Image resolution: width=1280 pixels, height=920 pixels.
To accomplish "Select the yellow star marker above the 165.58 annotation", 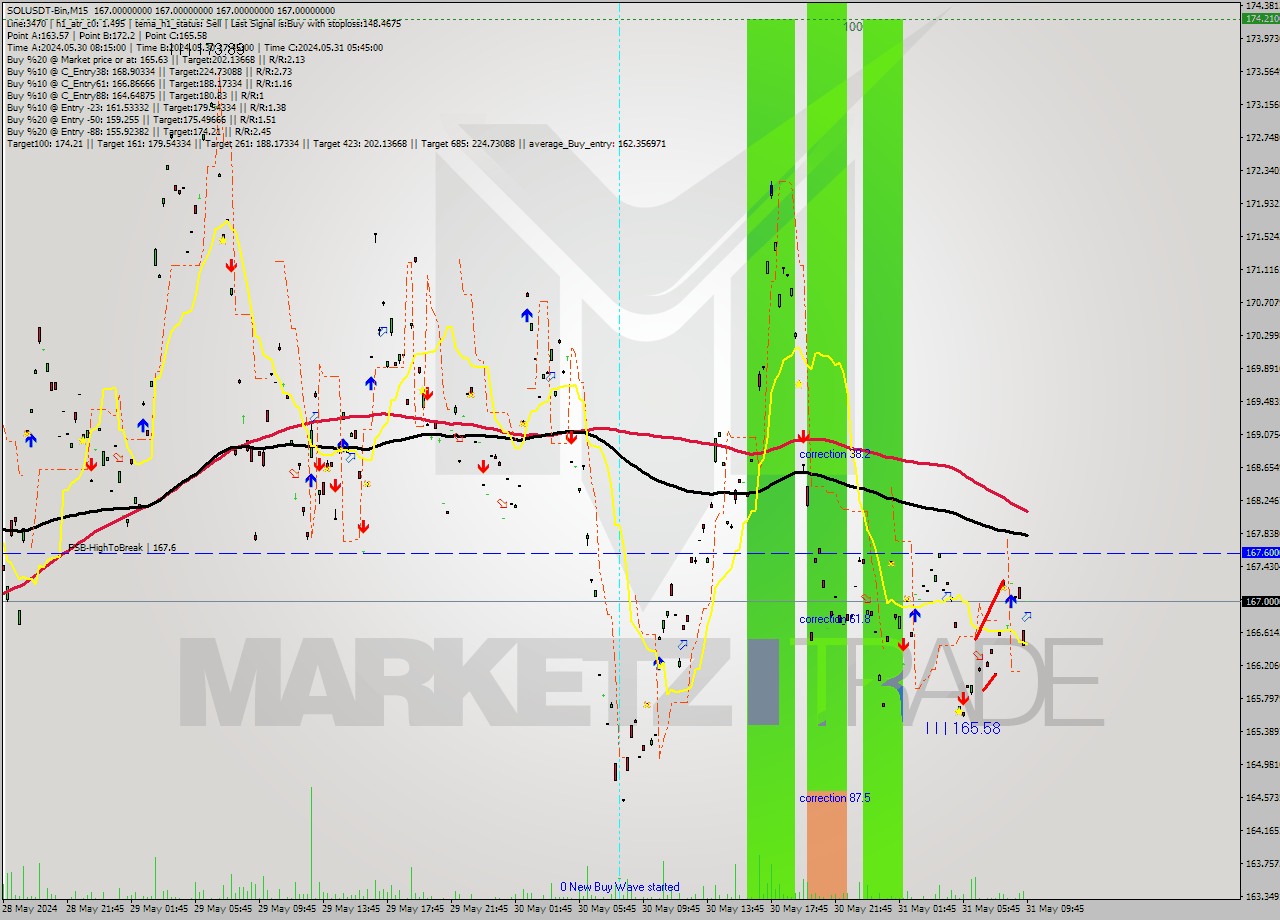I will tap(958, 712).
